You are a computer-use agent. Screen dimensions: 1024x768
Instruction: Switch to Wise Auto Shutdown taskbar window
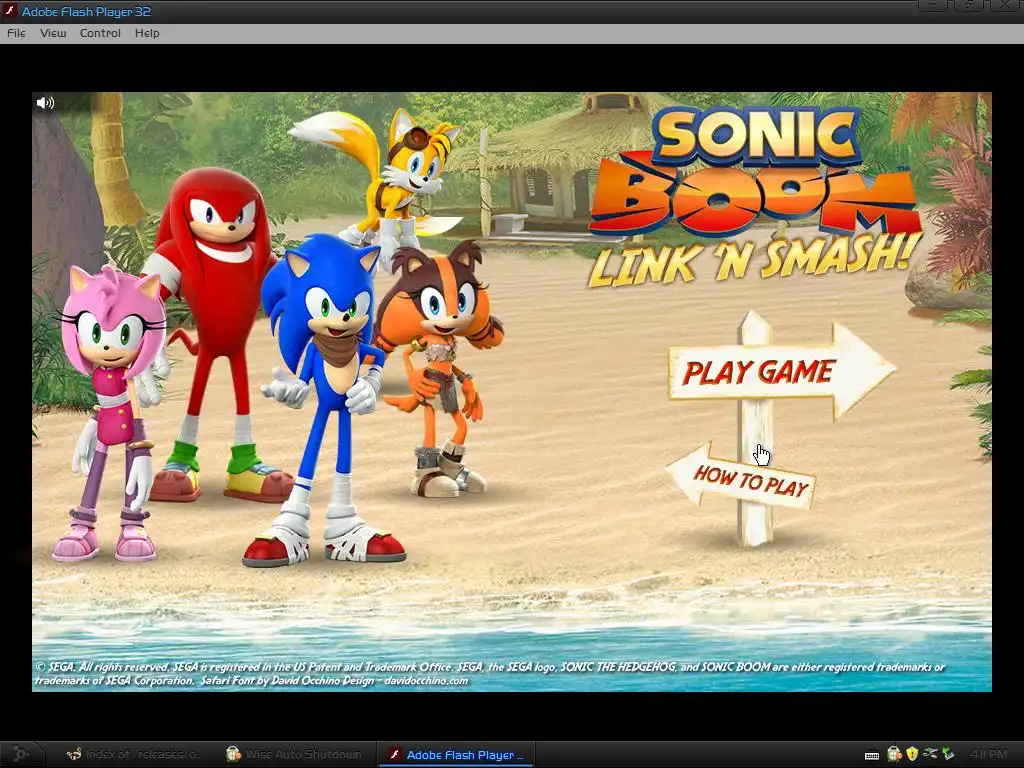[x=293, y=754]
